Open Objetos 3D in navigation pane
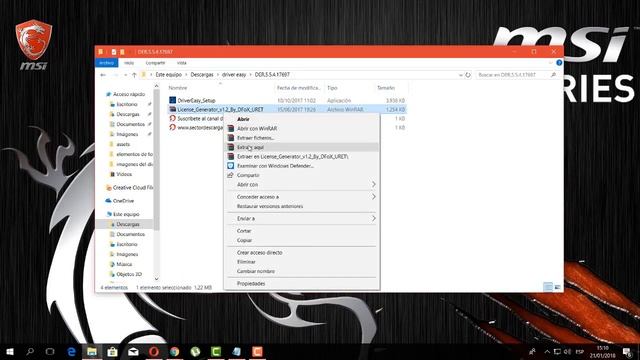 [x=129, y=274]
